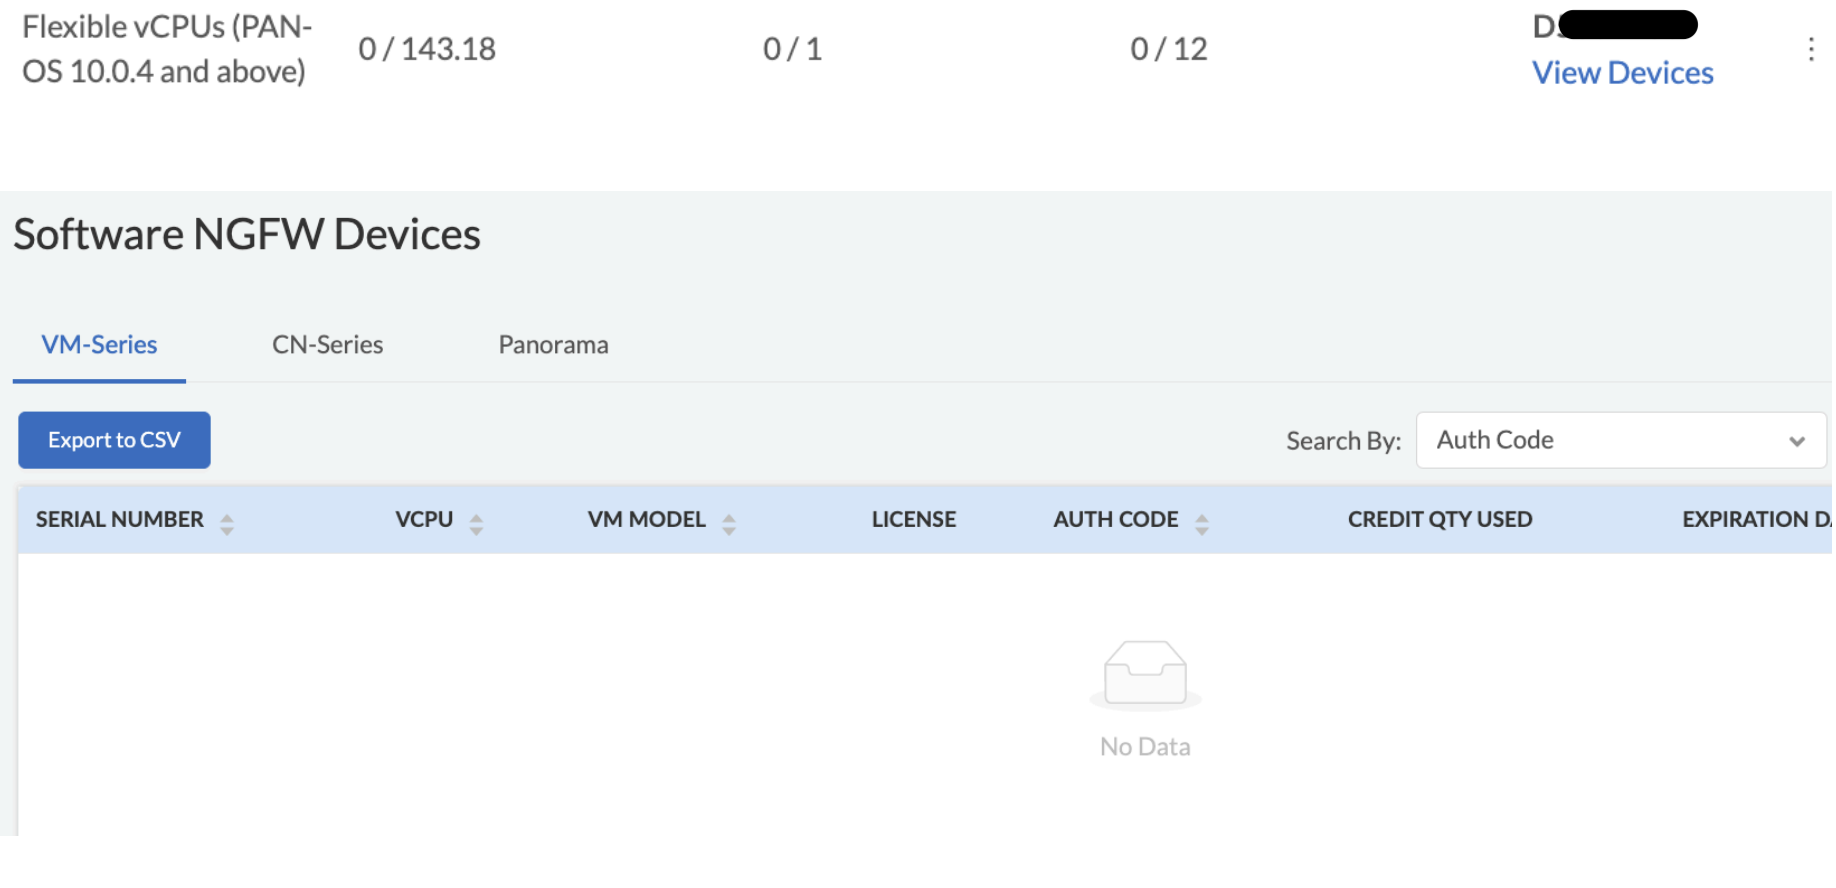Click the No Data empty tray icon
Viewport: 1836px width, 888px height.
[x=1145, y=674]
